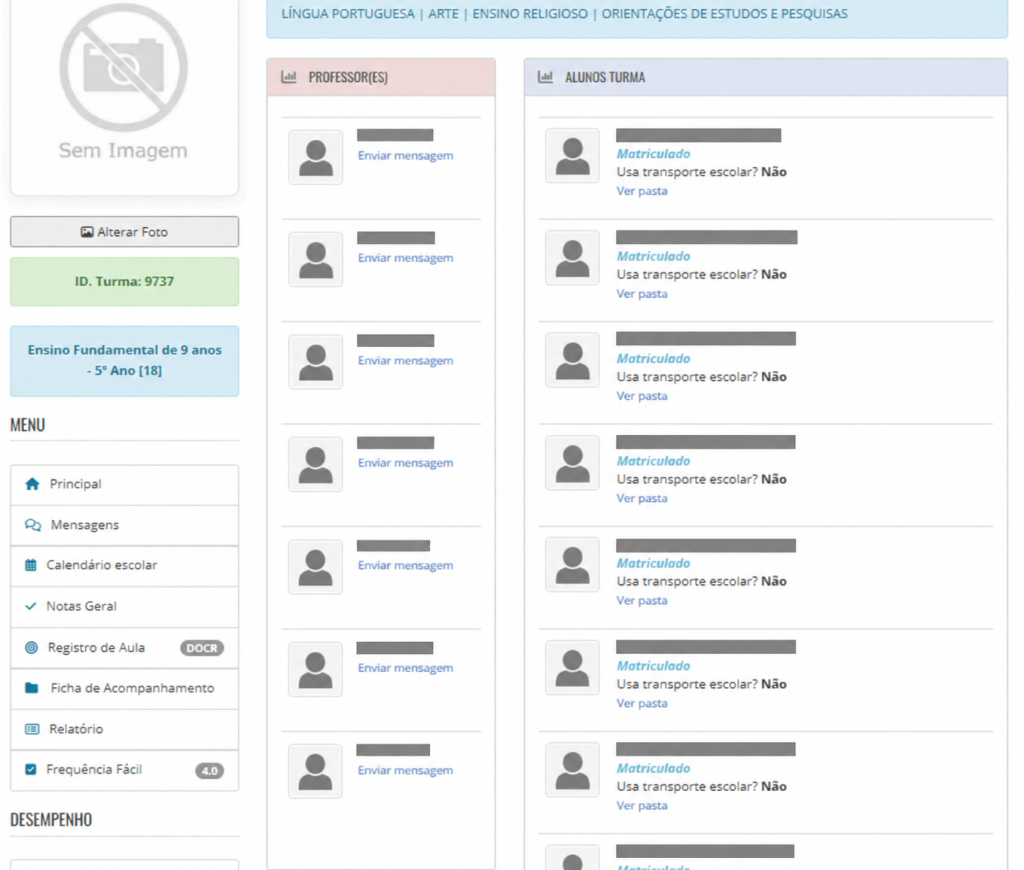1024x870 pixels.
Task: Click the house icon next to Principal
Action: pos(32,484)
